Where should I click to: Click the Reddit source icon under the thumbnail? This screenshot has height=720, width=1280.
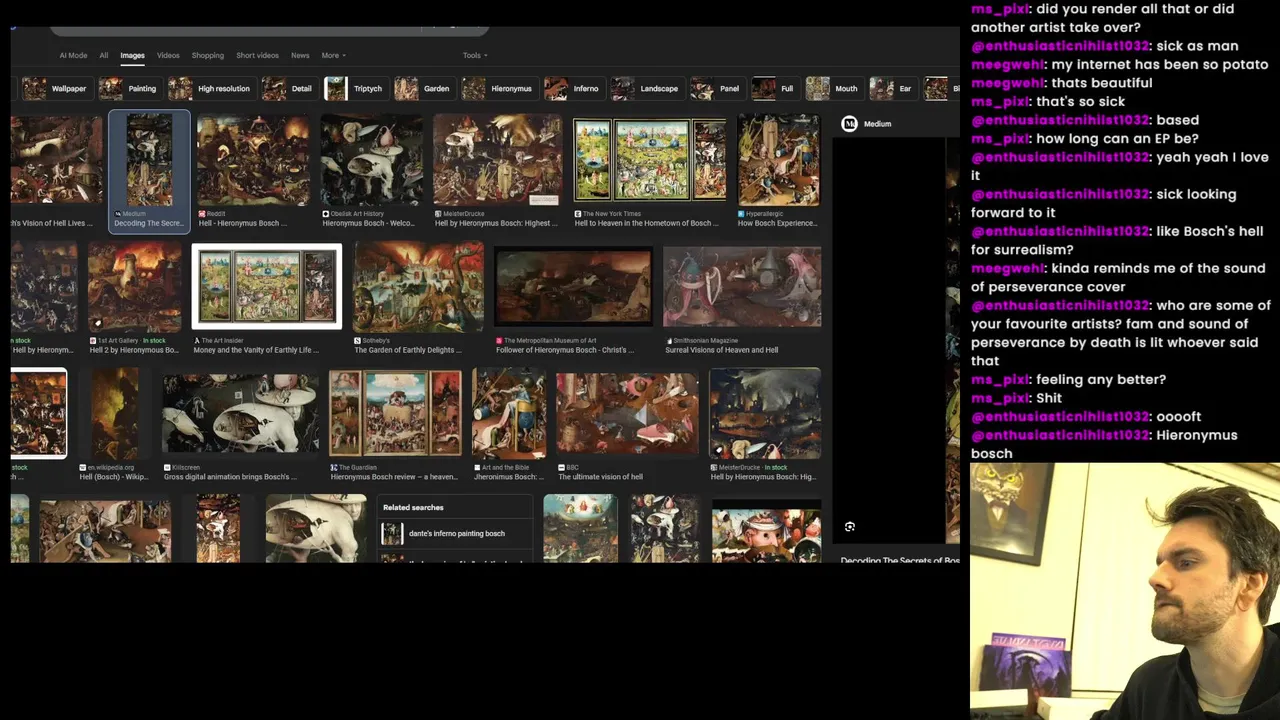point(202,214)
